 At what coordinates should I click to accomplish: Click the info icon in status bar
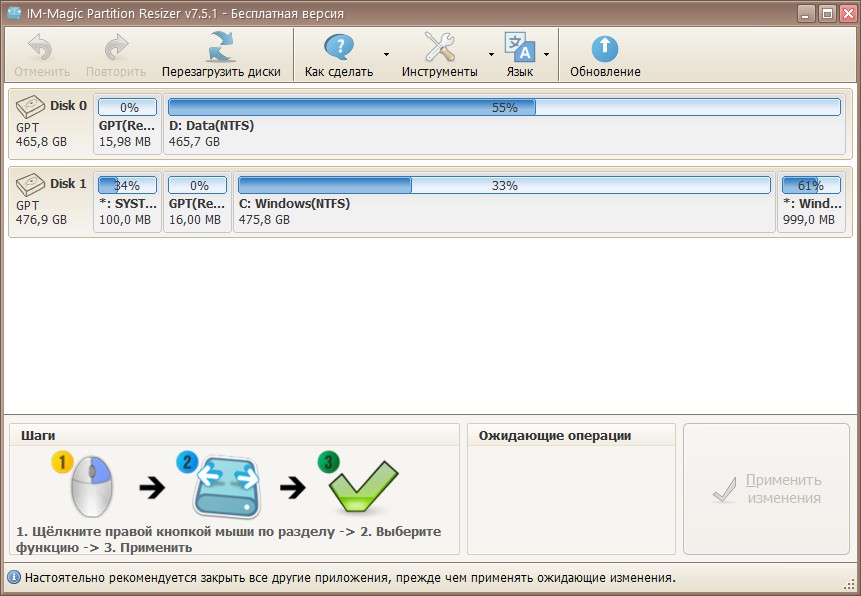pyautogui.click(x=14, y=577)
